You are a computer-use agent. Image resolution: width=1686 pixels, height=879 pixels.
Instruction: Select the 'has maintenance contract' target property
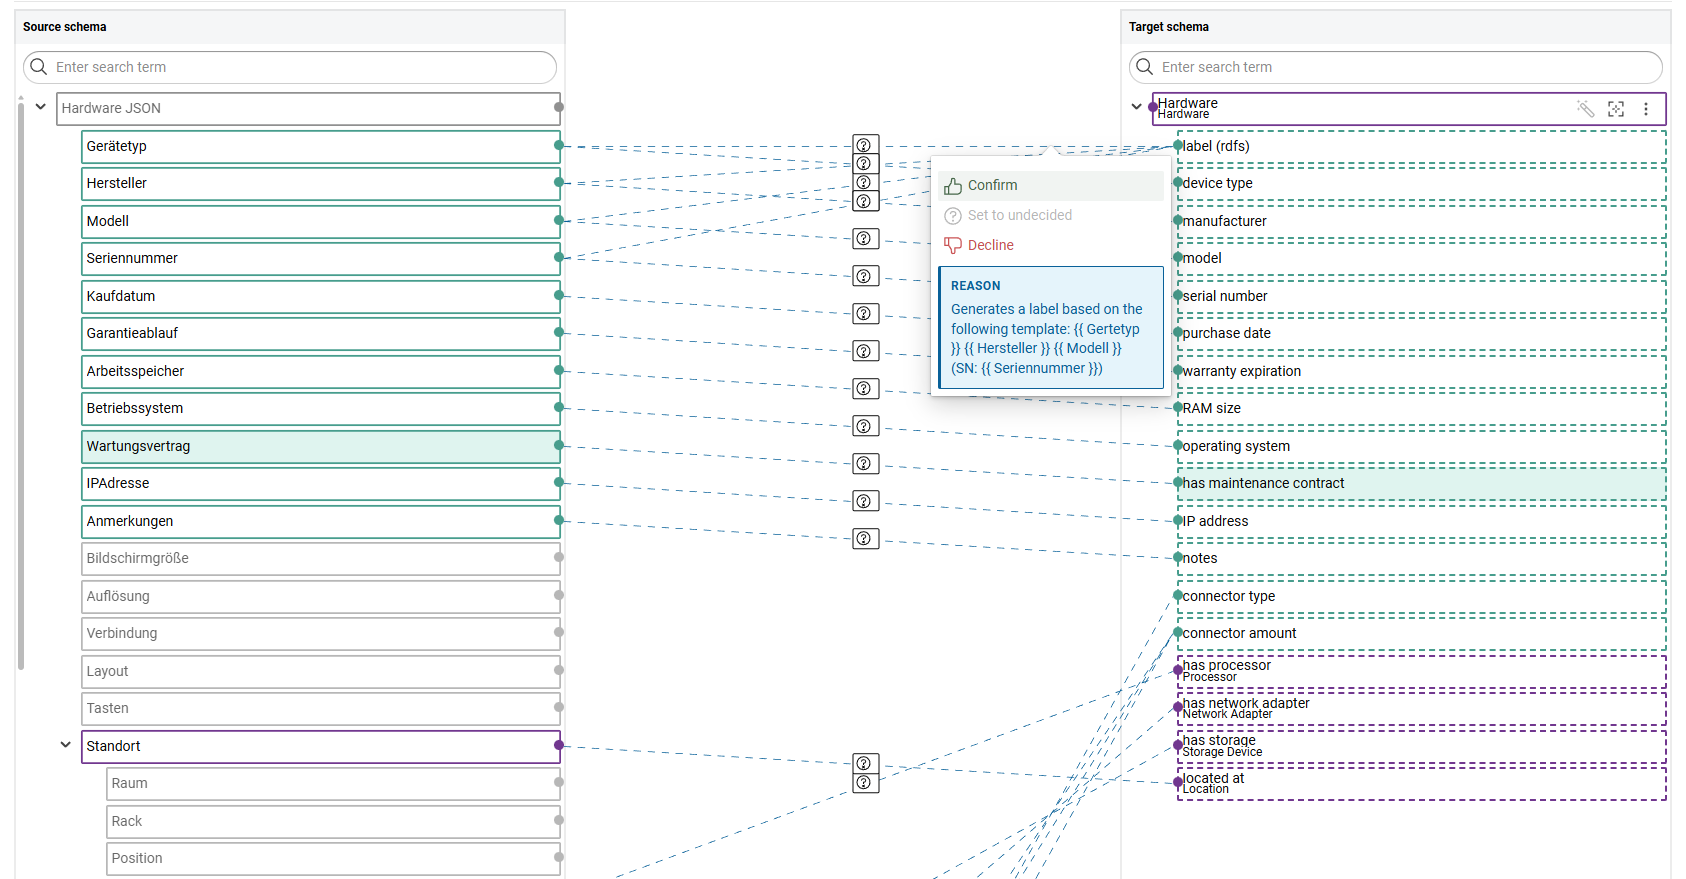tap(1420, 484)
